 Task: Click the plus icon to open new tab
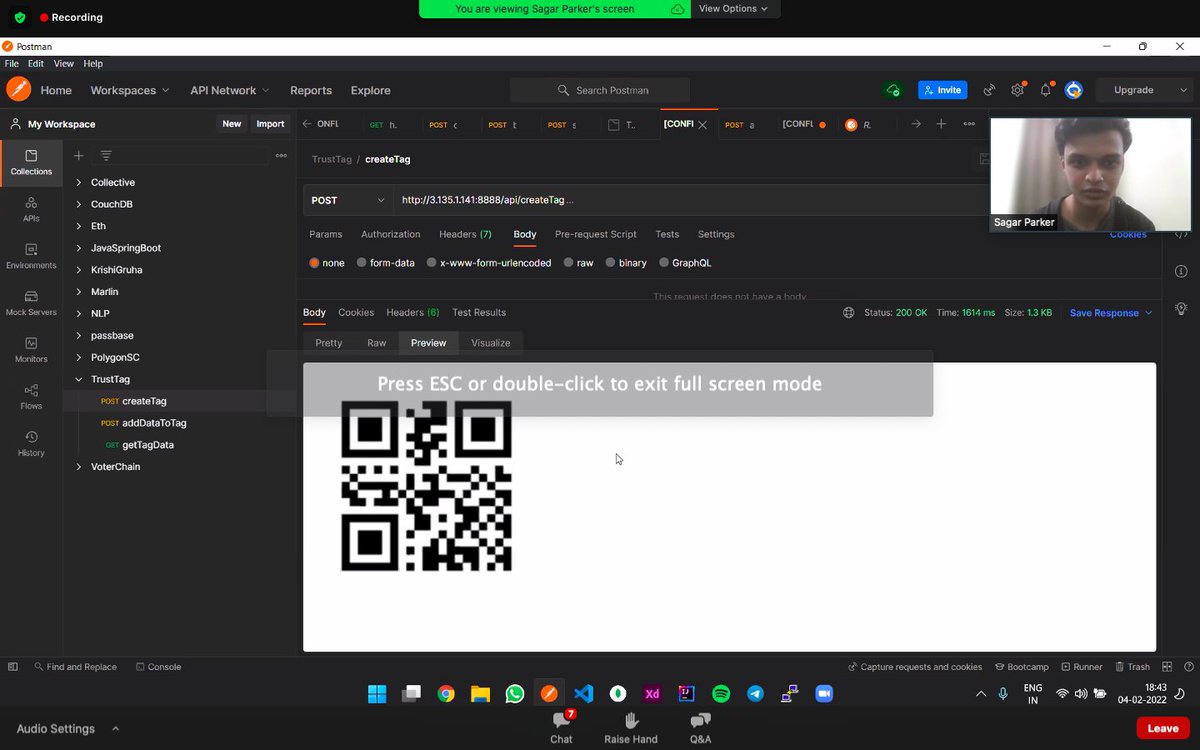[x=941, y=124]
